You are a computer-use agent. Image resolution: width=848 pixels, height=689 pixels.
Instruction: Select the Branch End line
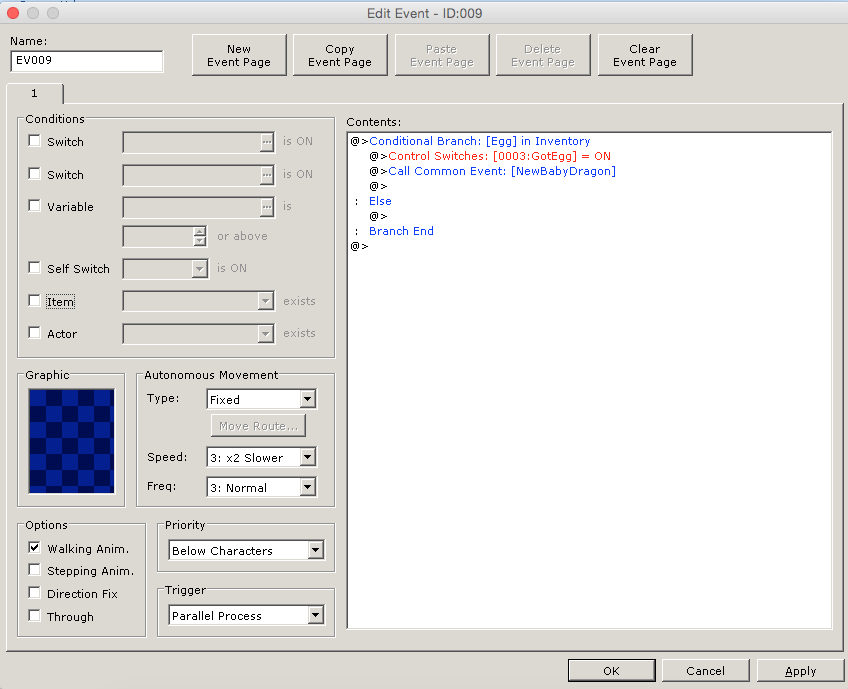click(x=401, y=231)
